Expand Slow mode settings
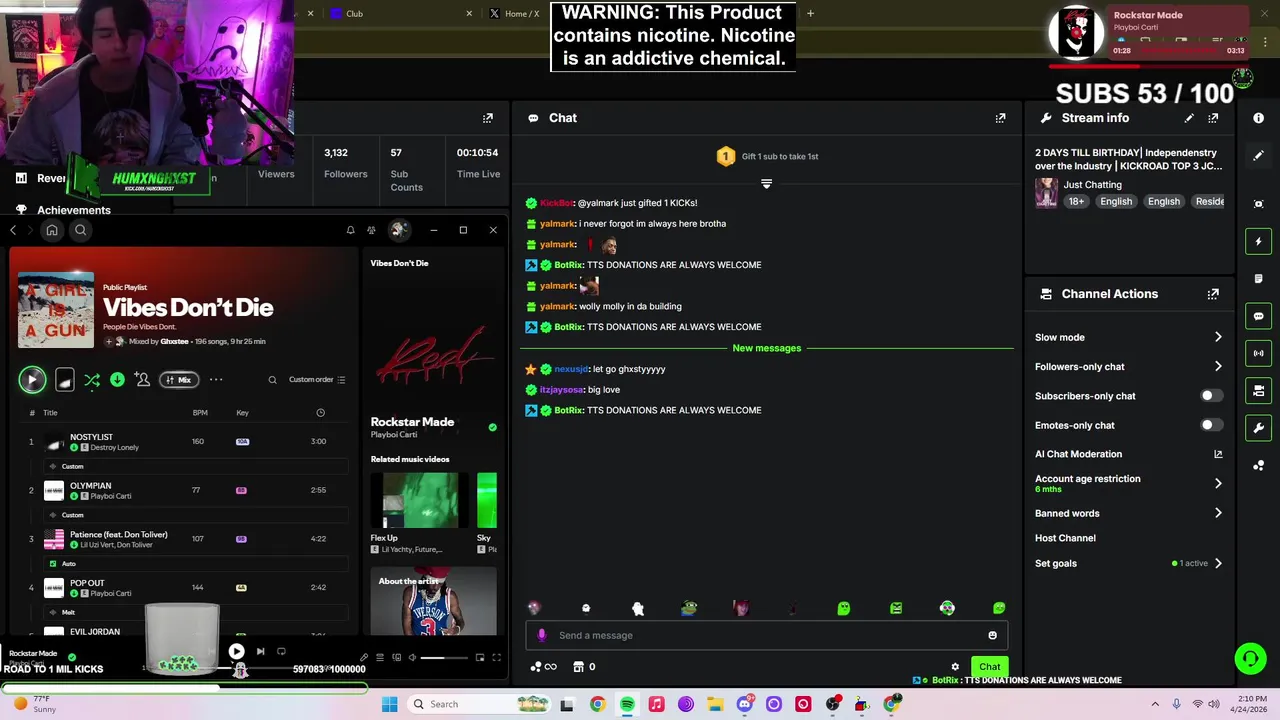This screenshot has height=720, width=1280. 1128,337
